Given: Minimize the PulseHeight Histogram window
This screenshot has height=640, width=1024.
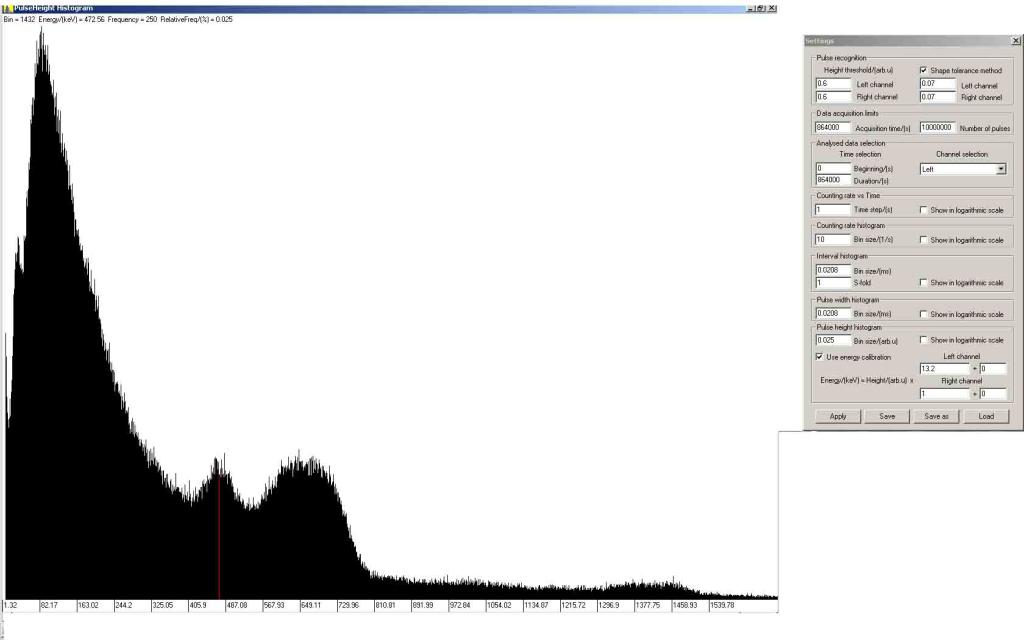Looking at the screenshot, I should point(750,7).
